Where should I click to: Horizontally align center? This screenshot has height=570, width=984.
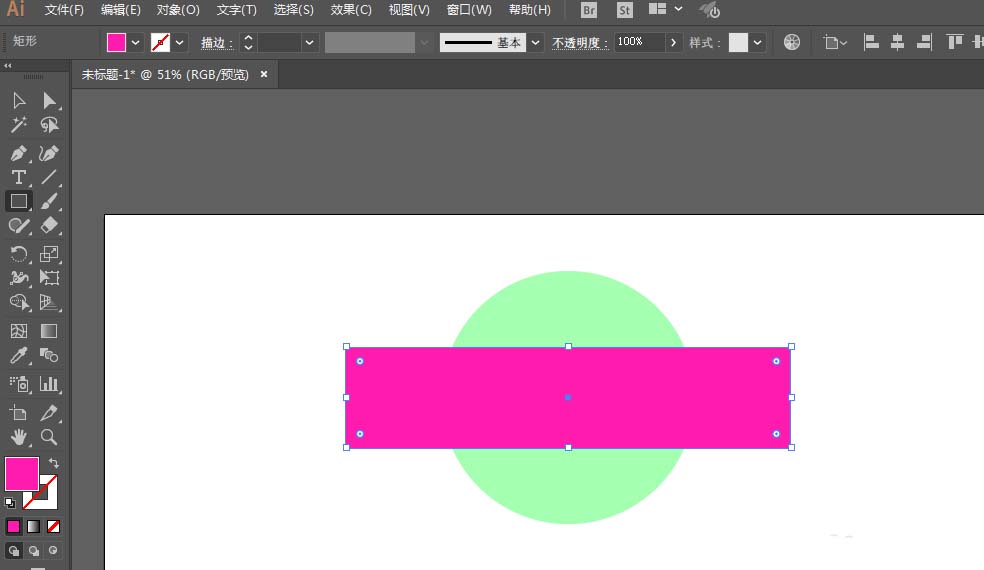click(x=897, y=42)
